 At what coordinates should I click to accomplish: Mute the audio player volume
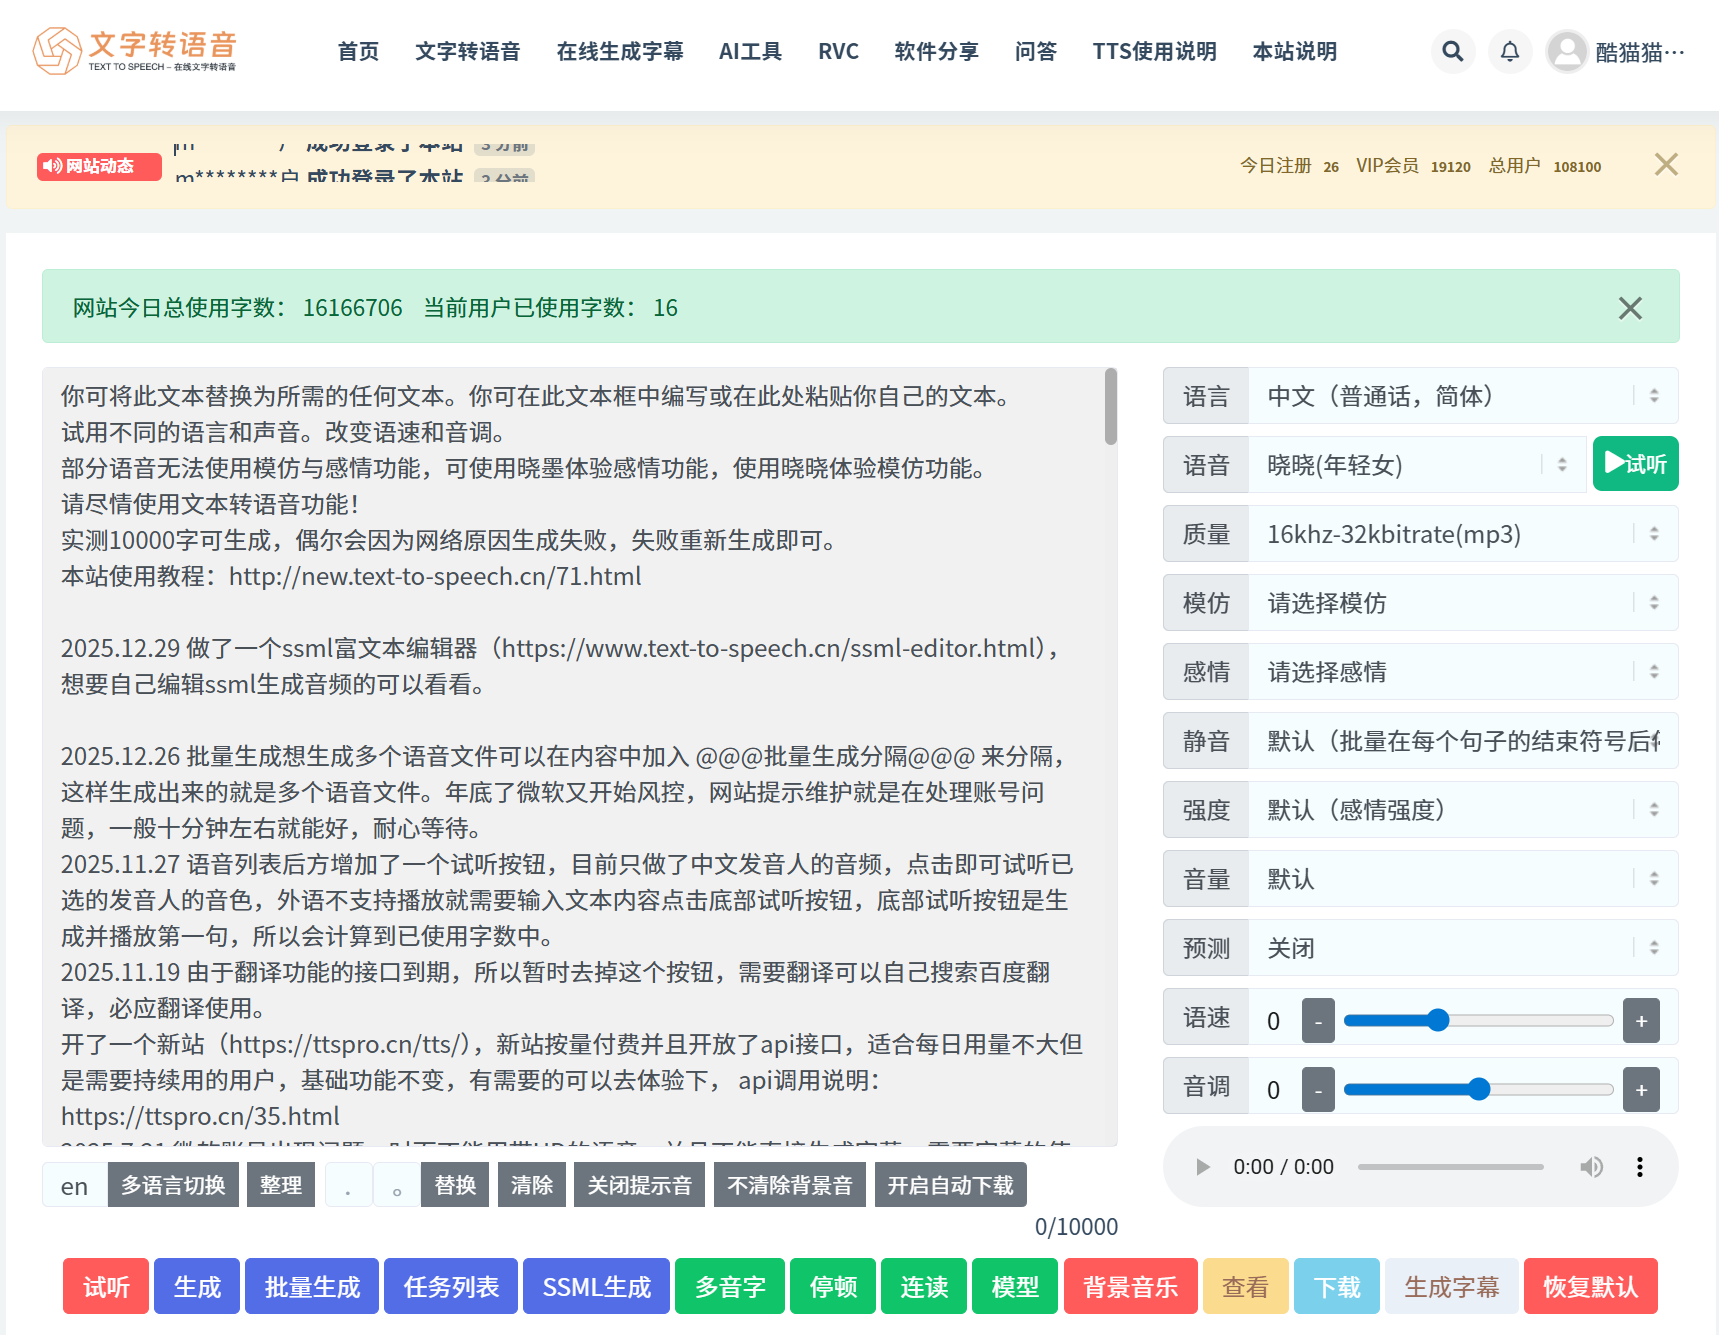pyautogui.click(x=1591, y=1167)
